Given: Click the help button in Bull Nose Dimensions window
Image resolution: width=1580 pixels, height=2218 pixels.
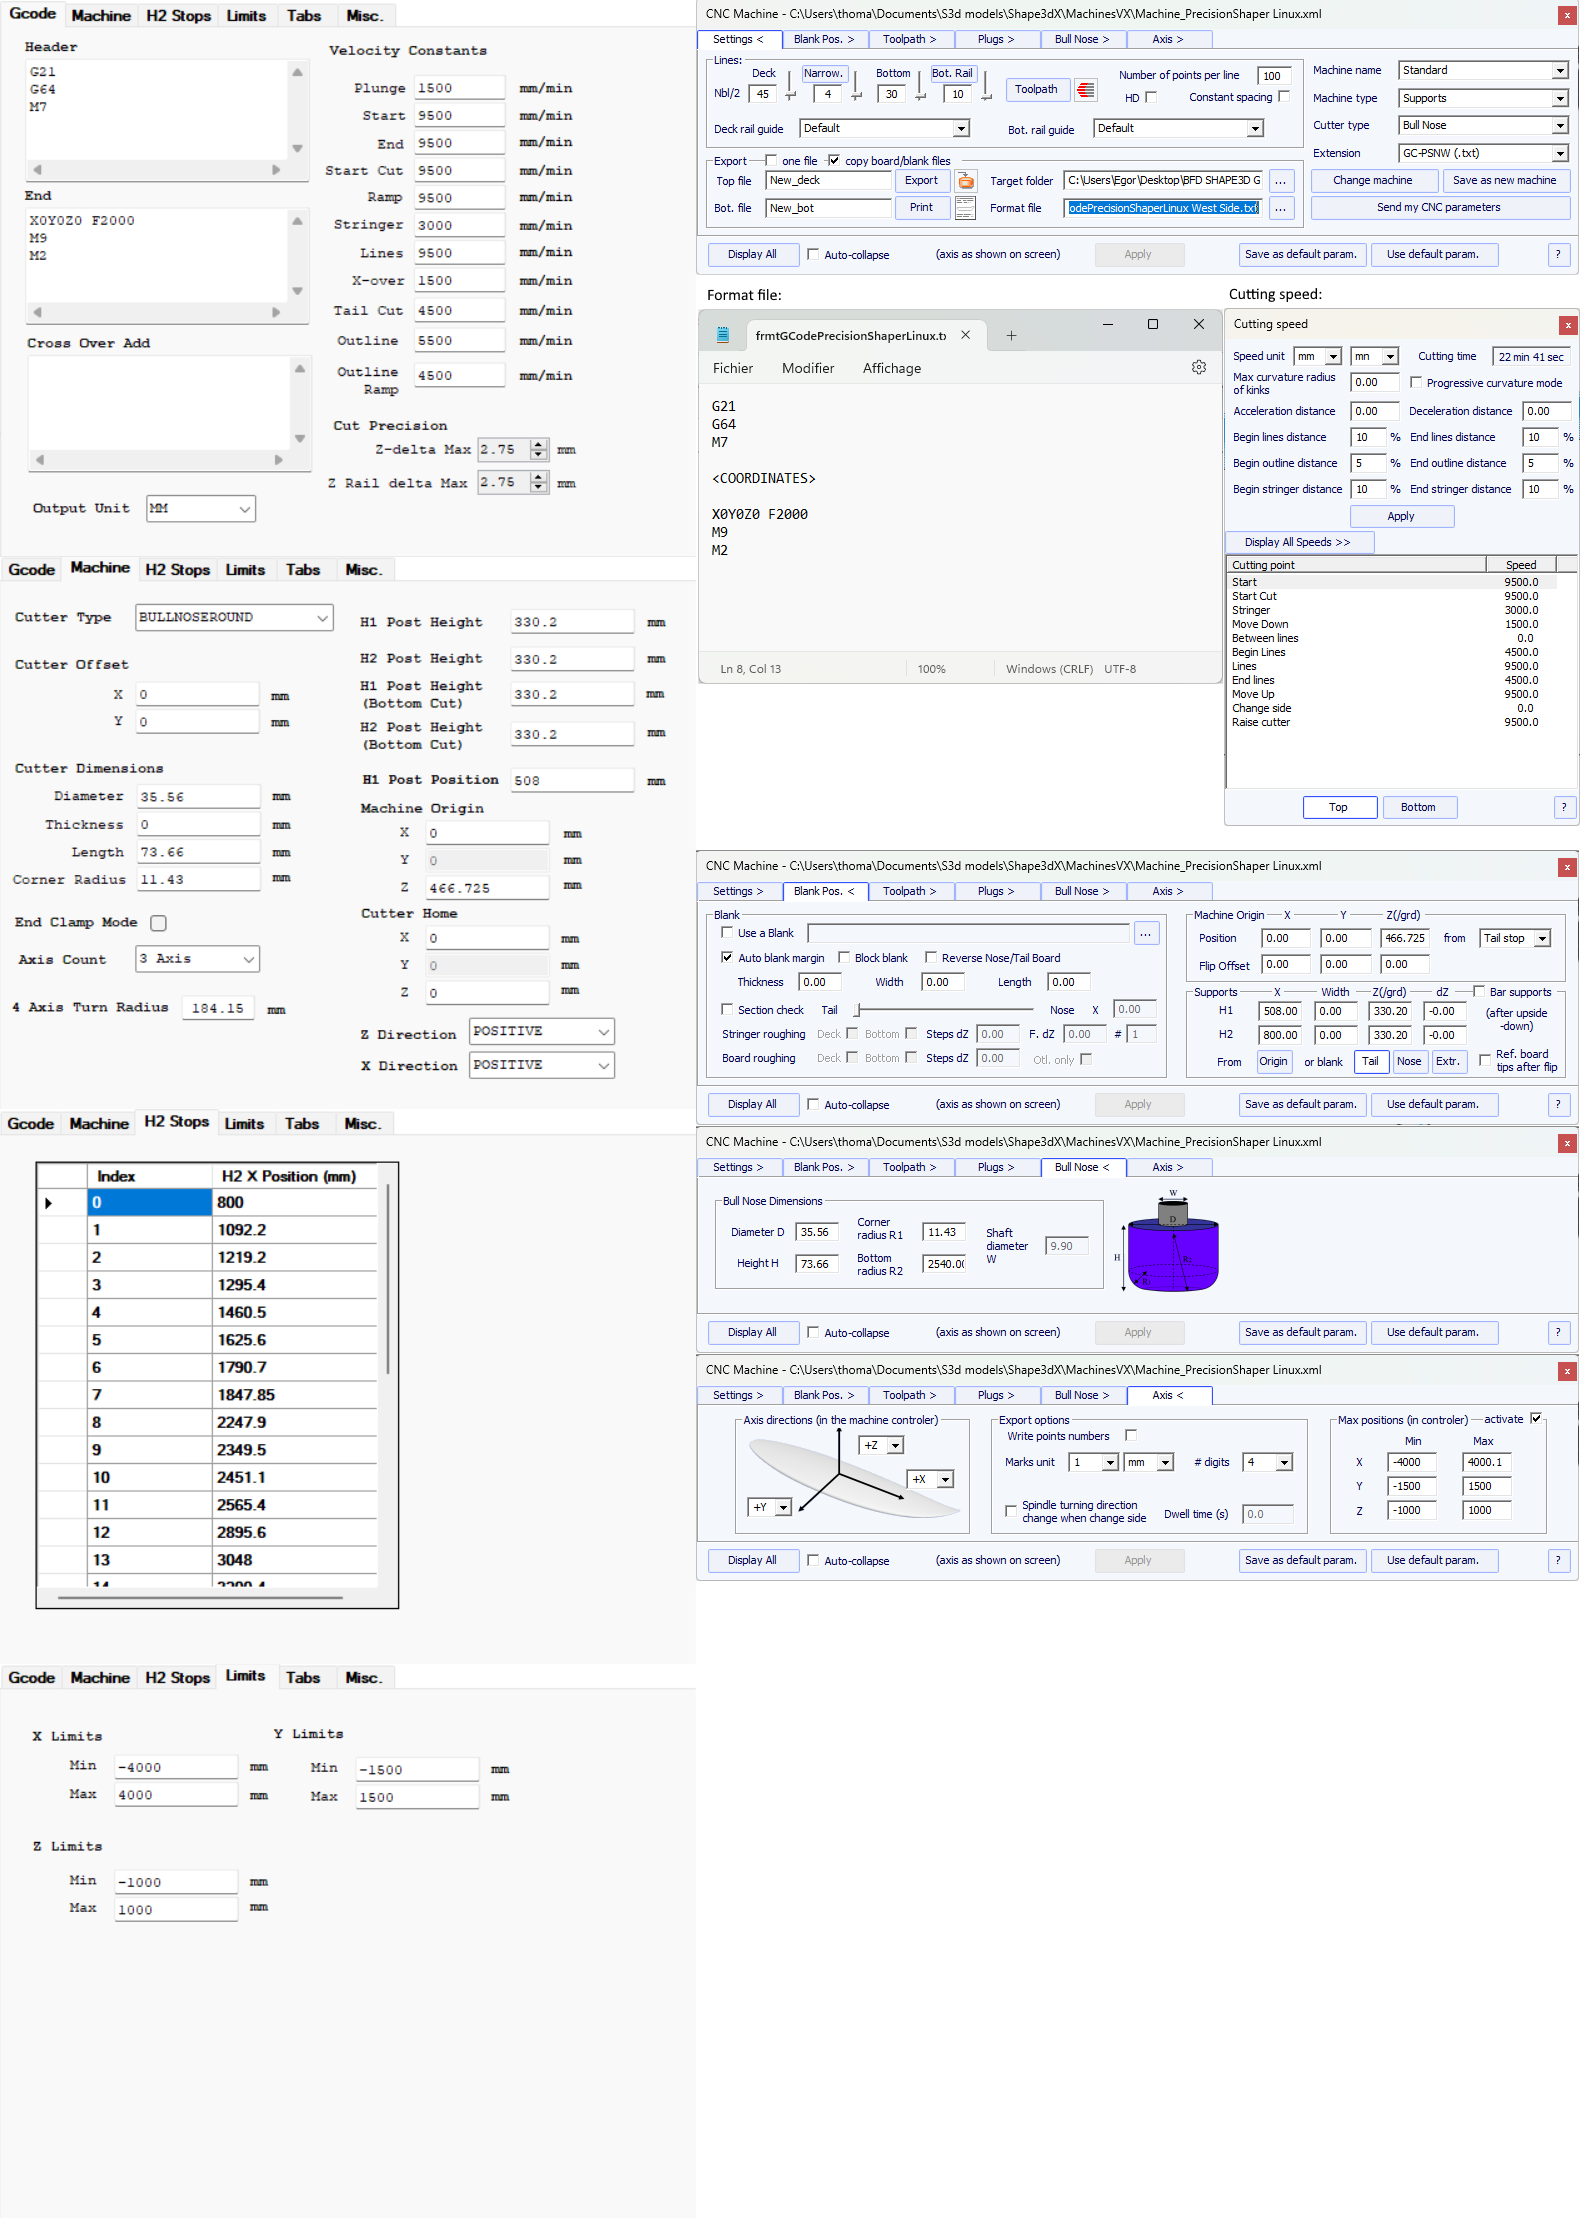Looking at the screenshot, I should tap(1557, 1333).
